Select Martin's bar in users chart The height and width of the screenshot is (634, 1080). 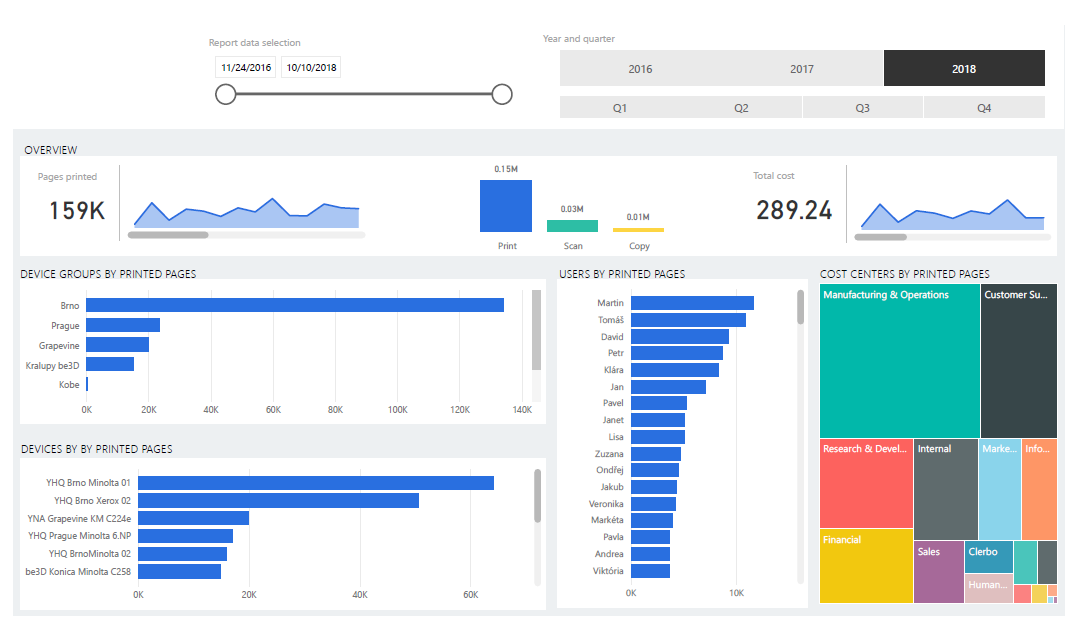692,303
